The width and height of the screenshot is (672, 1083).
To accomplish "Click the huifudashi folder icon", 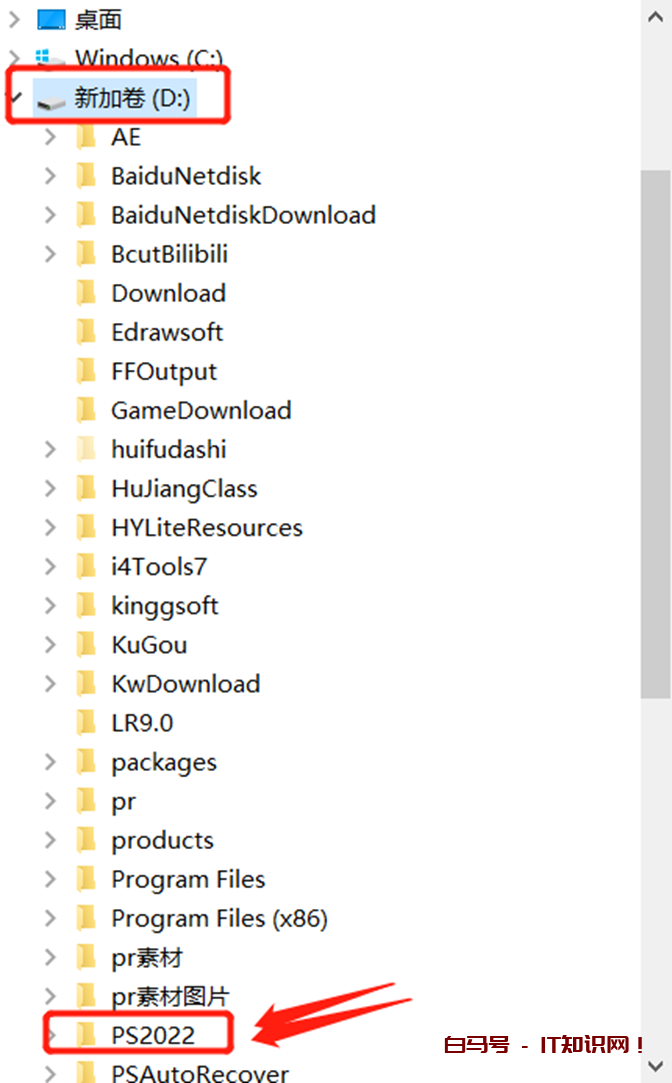I will coord(87,449).
